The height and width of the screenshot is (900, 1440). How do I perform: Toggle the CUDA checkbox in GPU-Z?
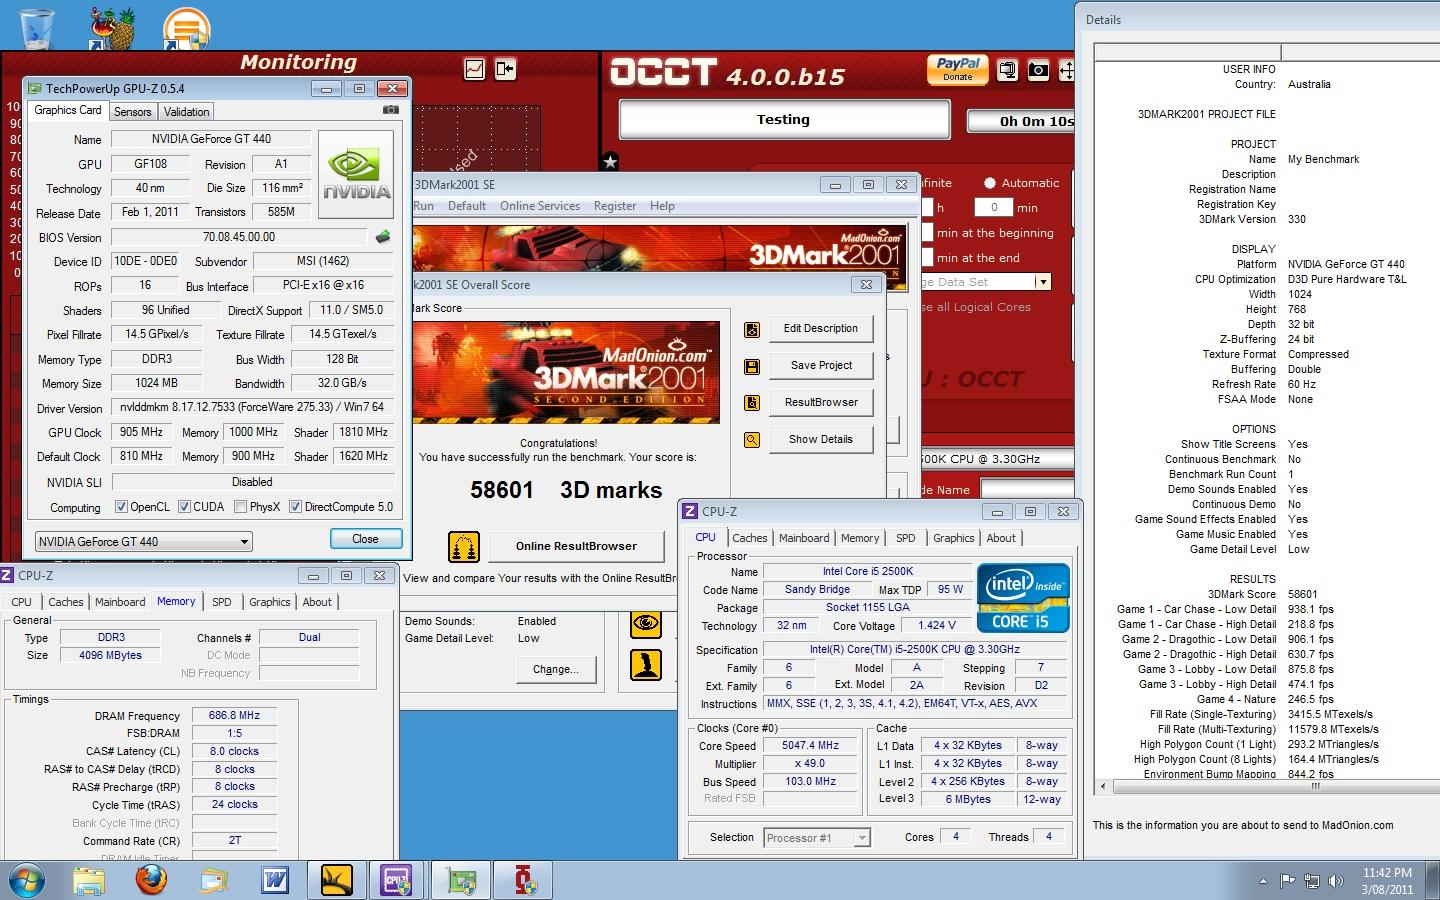(x=184, y=507)
